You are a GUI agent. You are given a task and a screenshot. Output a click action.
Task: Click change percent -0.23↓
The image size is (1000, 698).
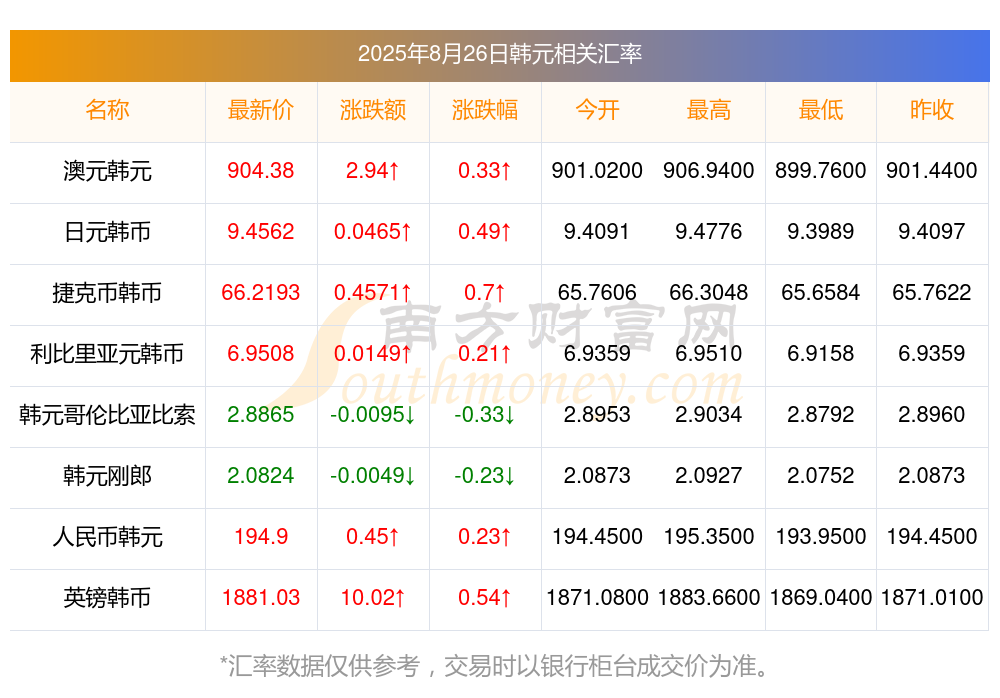pos(485,475)
